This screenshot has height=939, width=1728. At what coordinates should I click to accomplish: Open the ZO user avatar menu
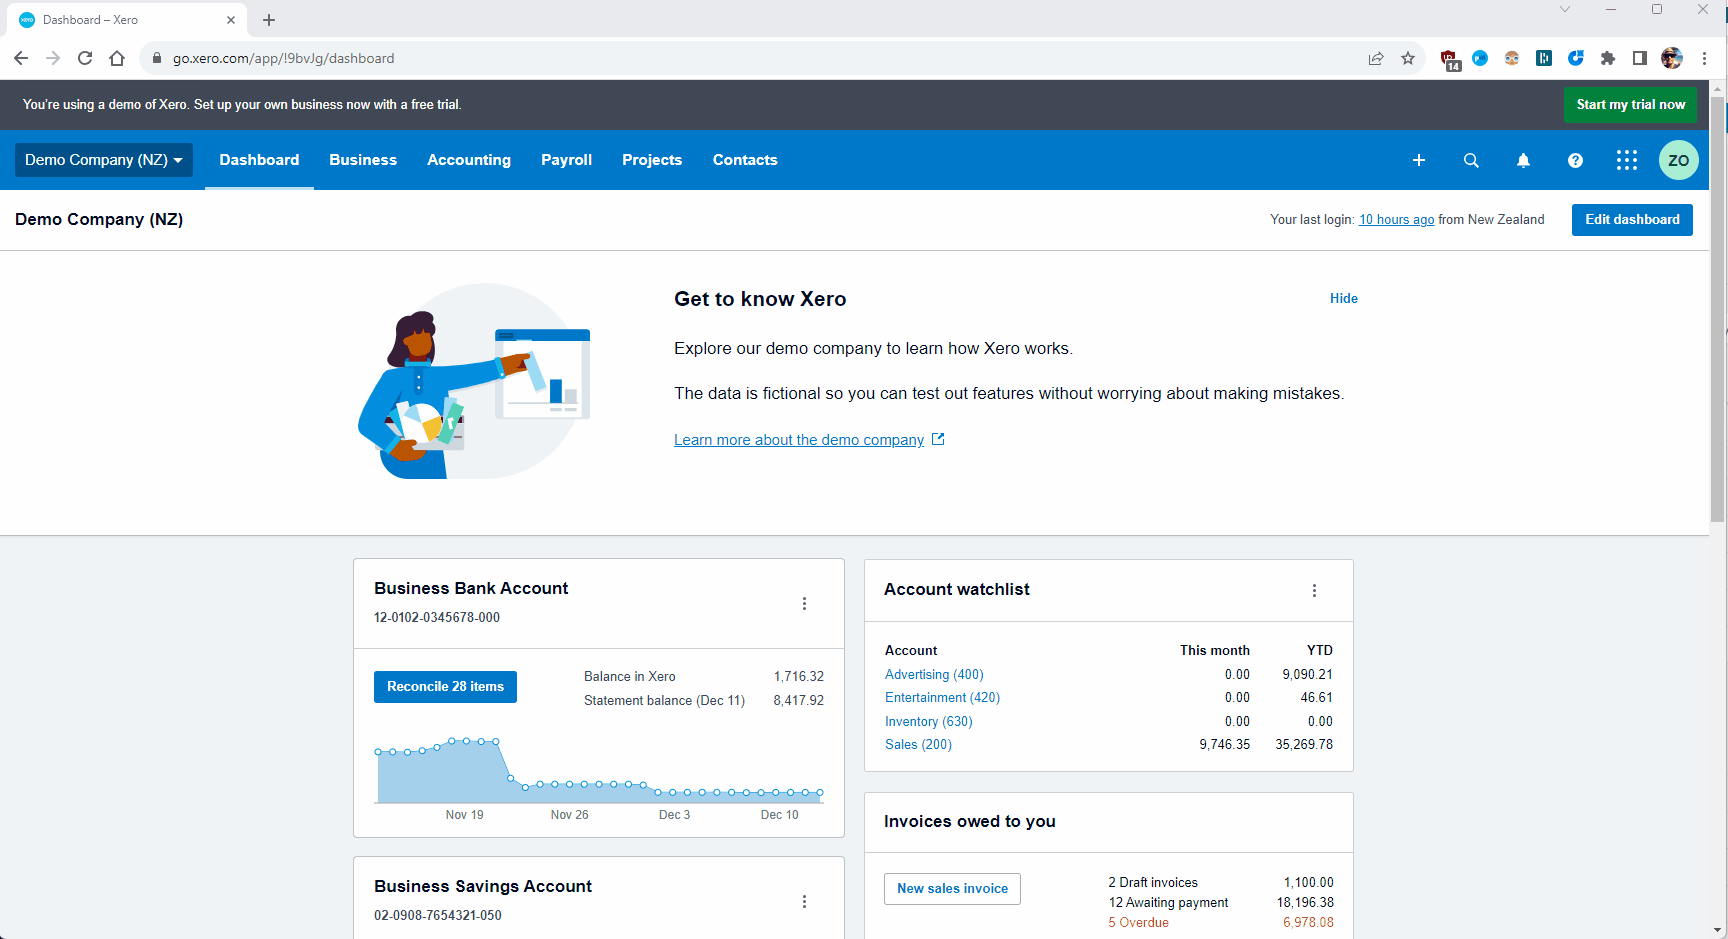click(1679, 160)
